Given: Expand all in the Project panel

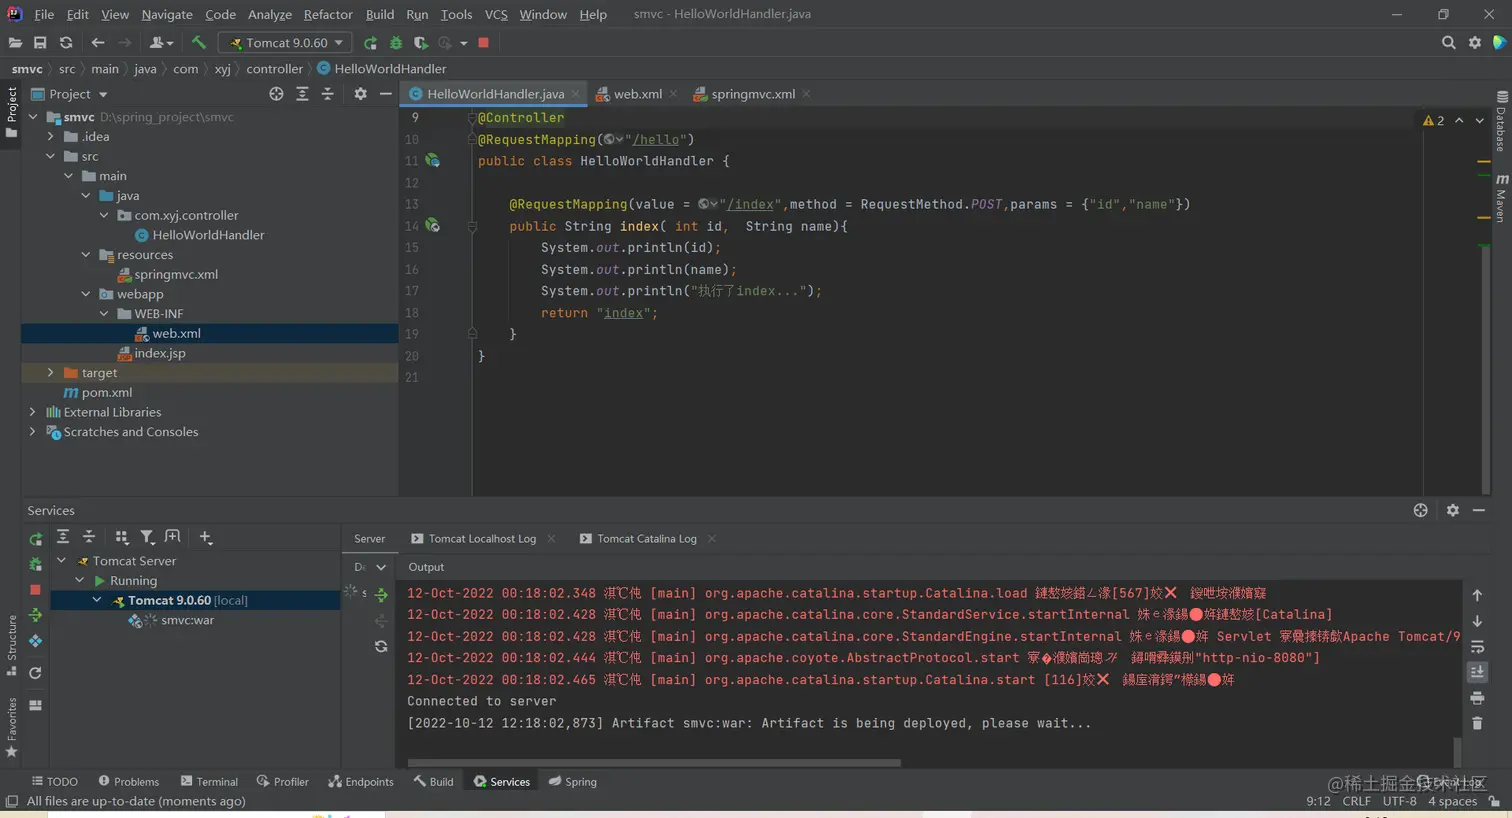Looking at the screenshot, I should [x=302, y=94].
